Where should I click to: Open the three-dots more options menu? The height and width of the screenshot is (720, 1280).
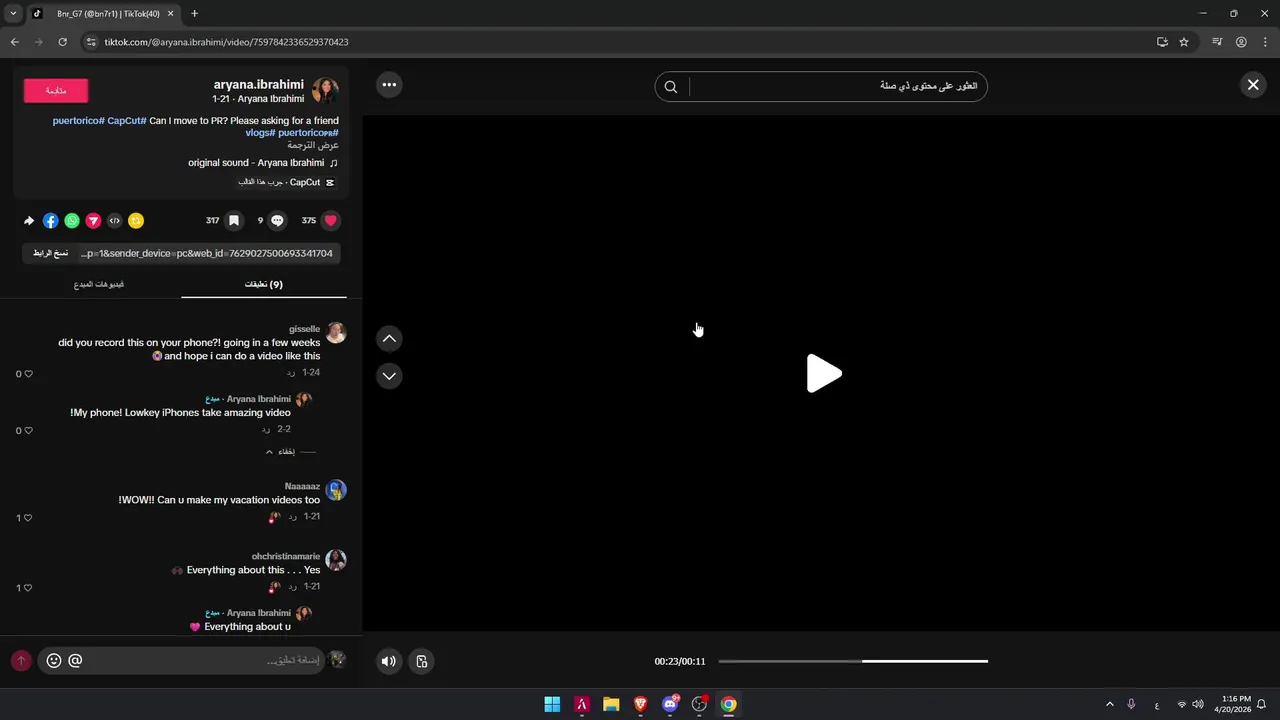coord(389,85)
